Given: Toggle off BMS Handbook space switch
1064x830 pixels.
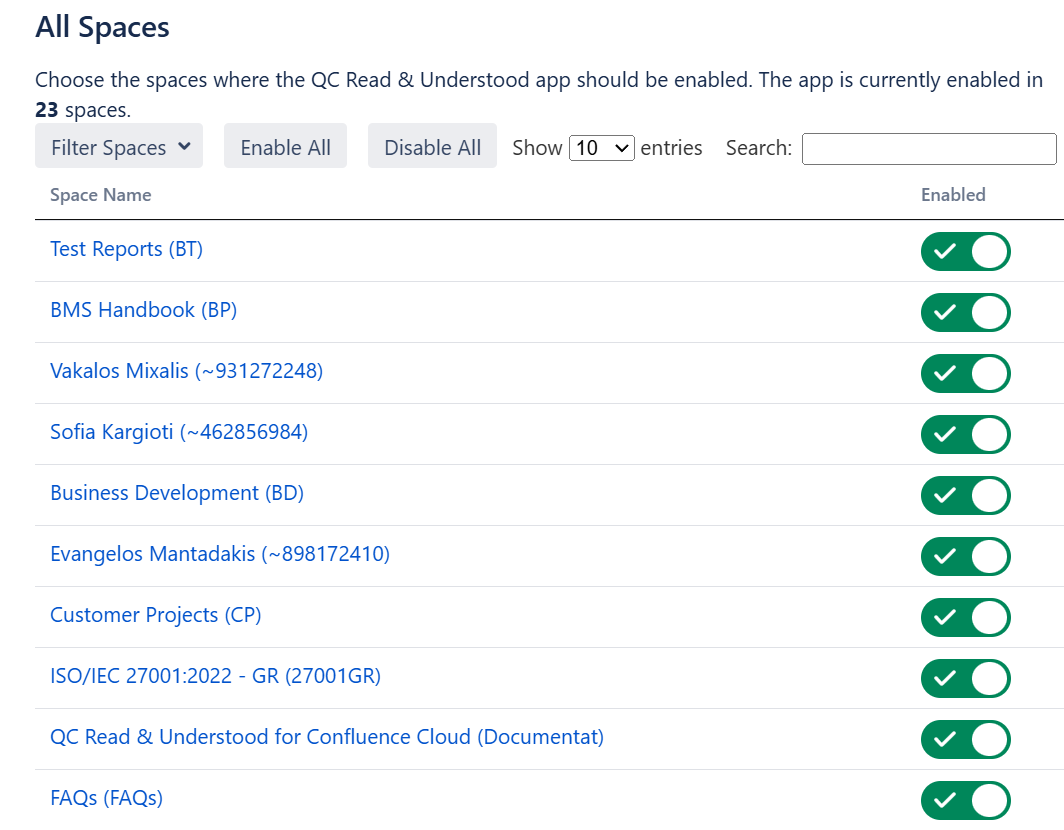Looking at the screenshot, I should pyautogui.click(x=965, y=312).
